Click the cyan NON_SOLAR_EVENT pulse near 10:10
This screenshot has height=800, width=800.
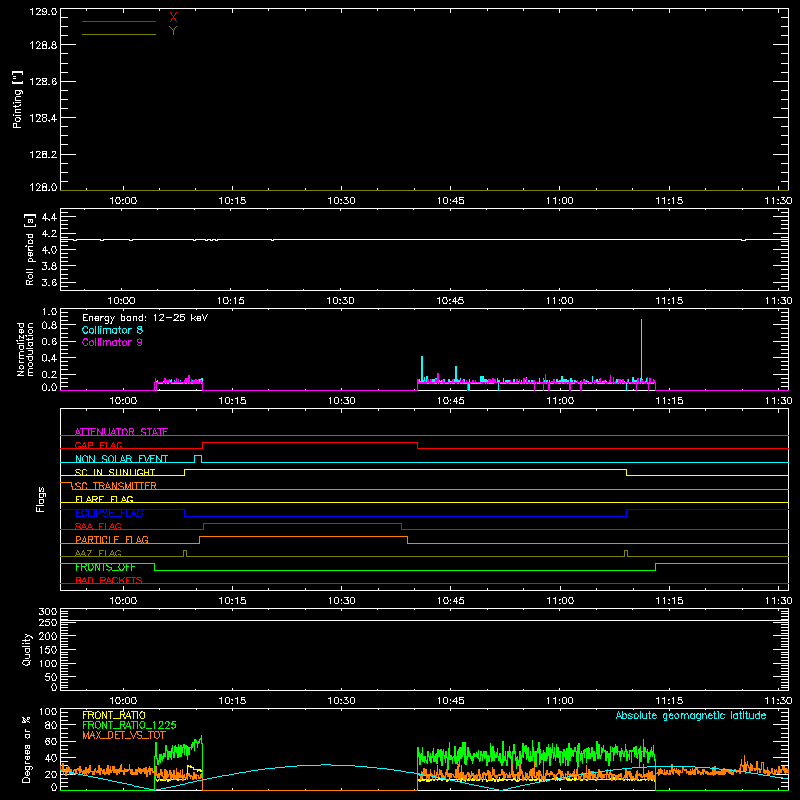[198, 459]
